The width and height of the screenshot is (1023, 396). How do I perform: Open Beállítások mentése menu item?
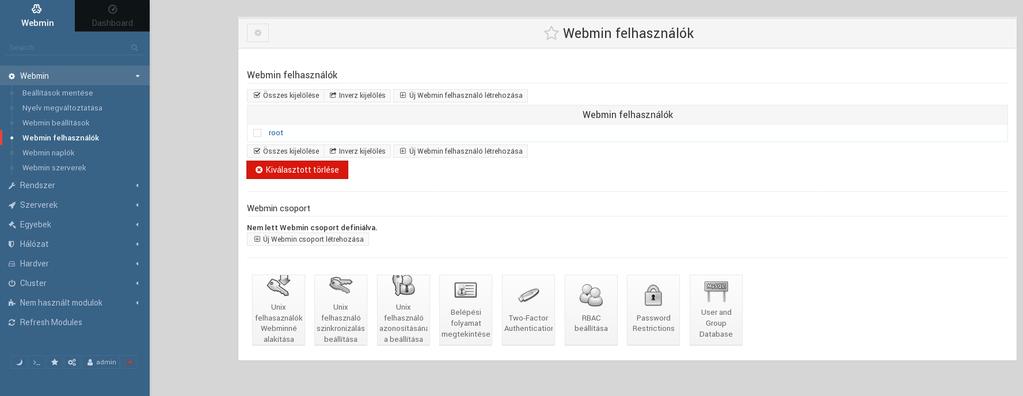pyautogui.click(x=57, y=93)
